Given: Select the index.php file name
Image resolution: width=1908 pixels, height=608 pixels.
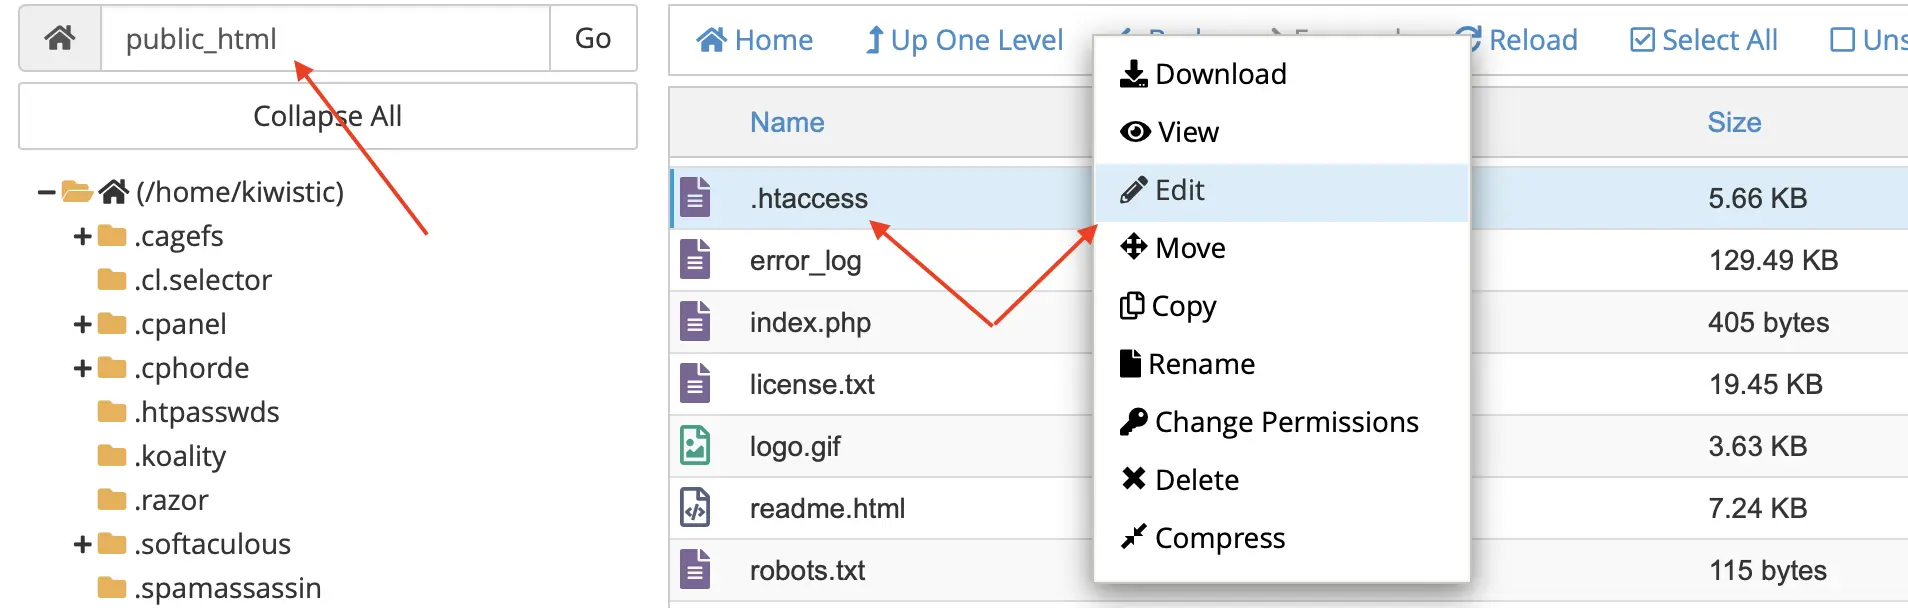Looking at the screenshot, I should (x=810, y=322).
